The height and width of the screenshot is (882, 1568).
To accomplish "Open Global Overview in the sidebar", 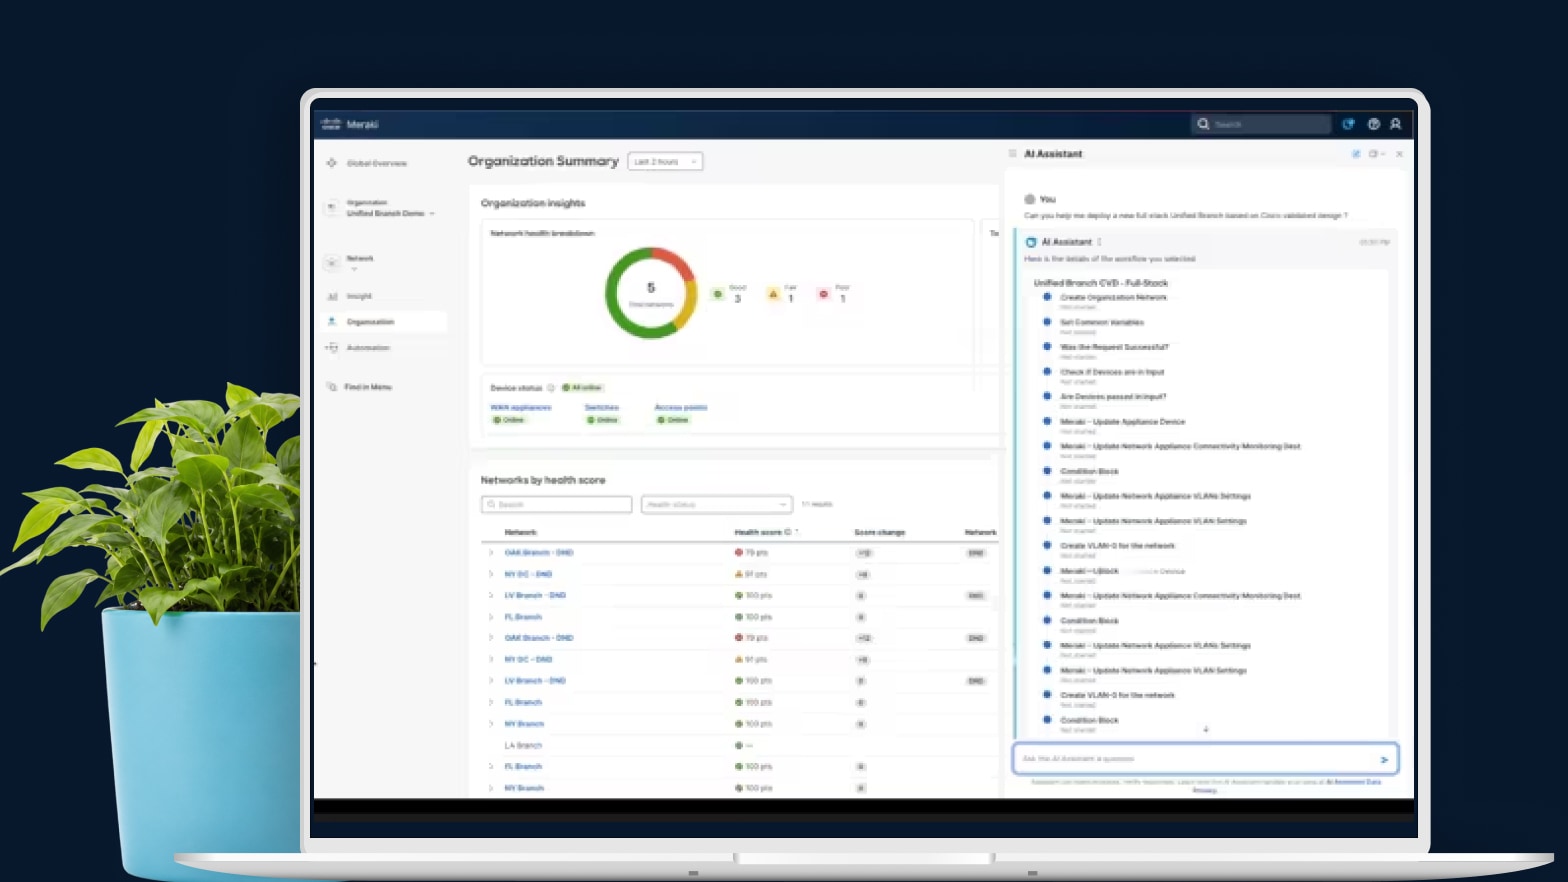I will tap(377, 163).
